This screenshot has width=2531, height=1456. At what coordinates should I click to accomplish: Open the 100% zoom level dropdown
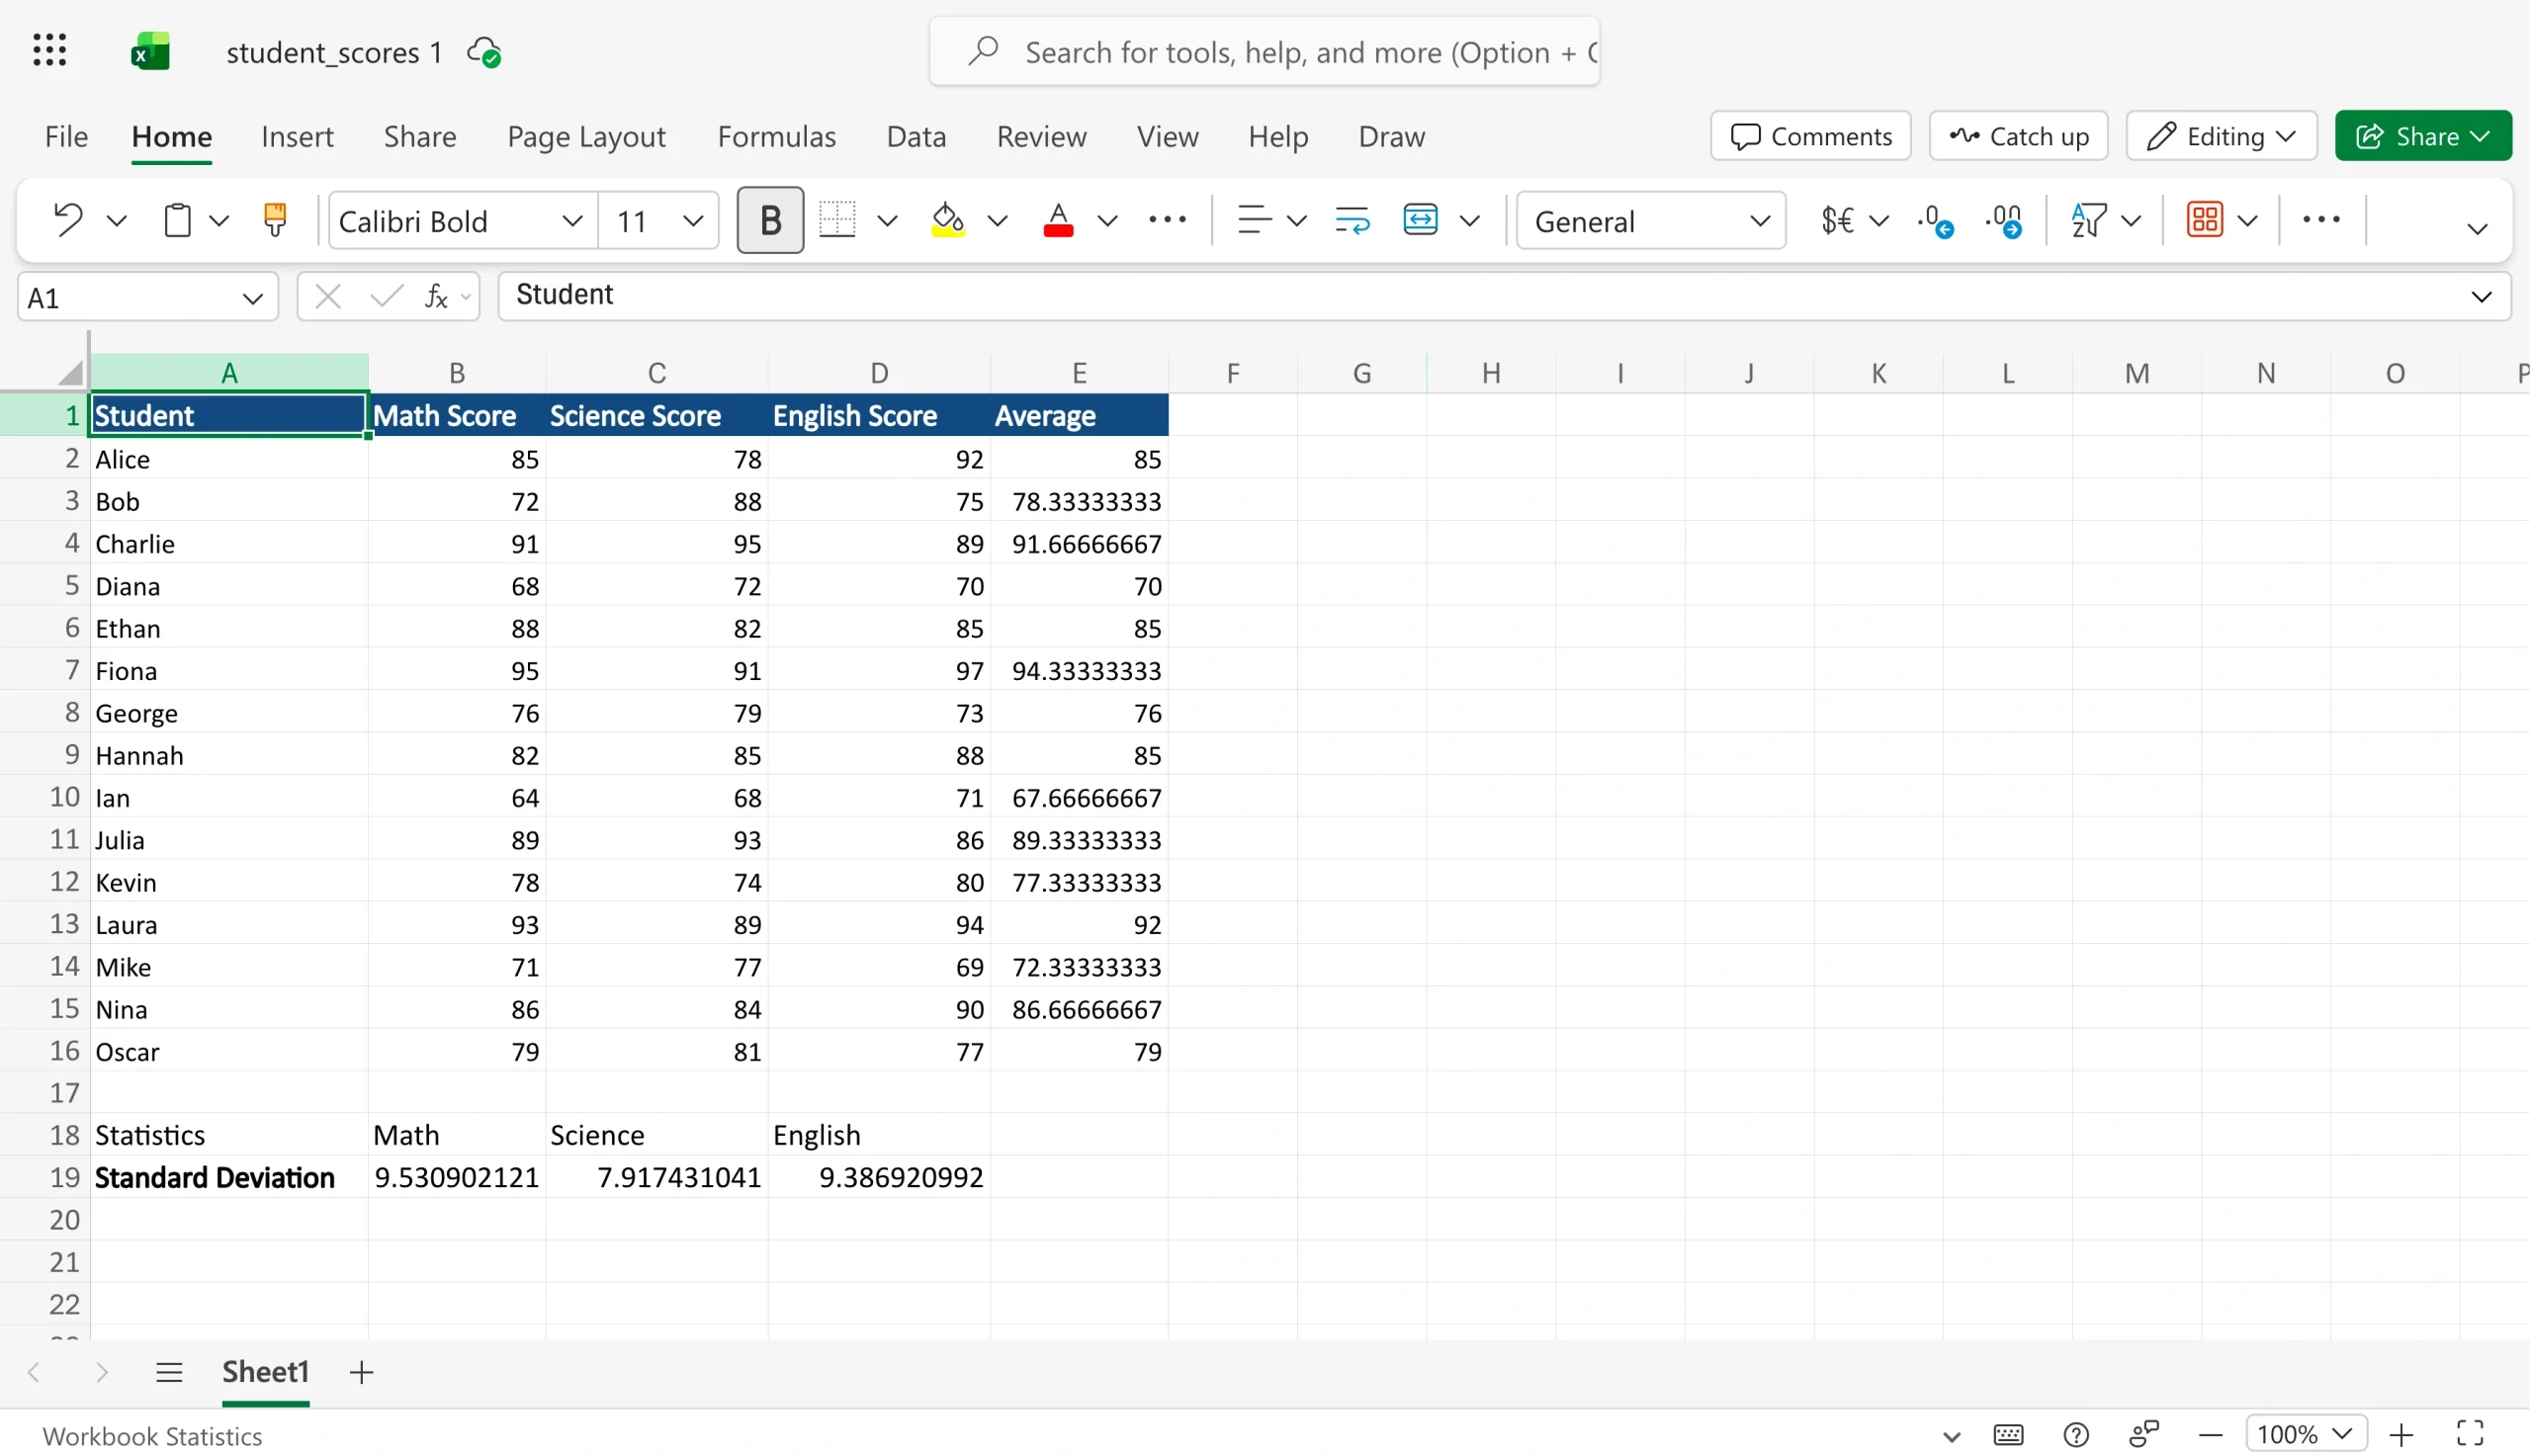2305,1434
